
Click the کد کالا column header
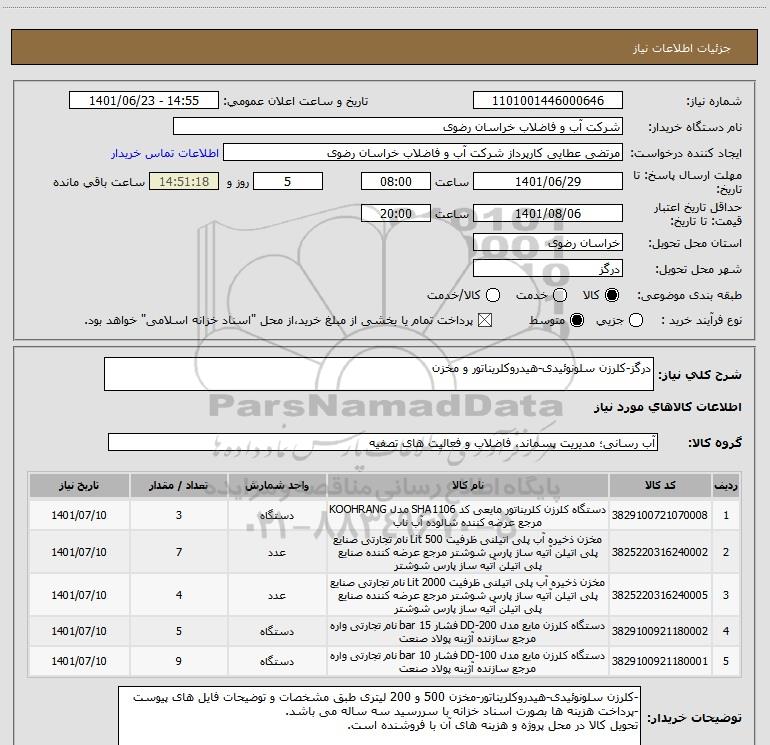[660, 485]
